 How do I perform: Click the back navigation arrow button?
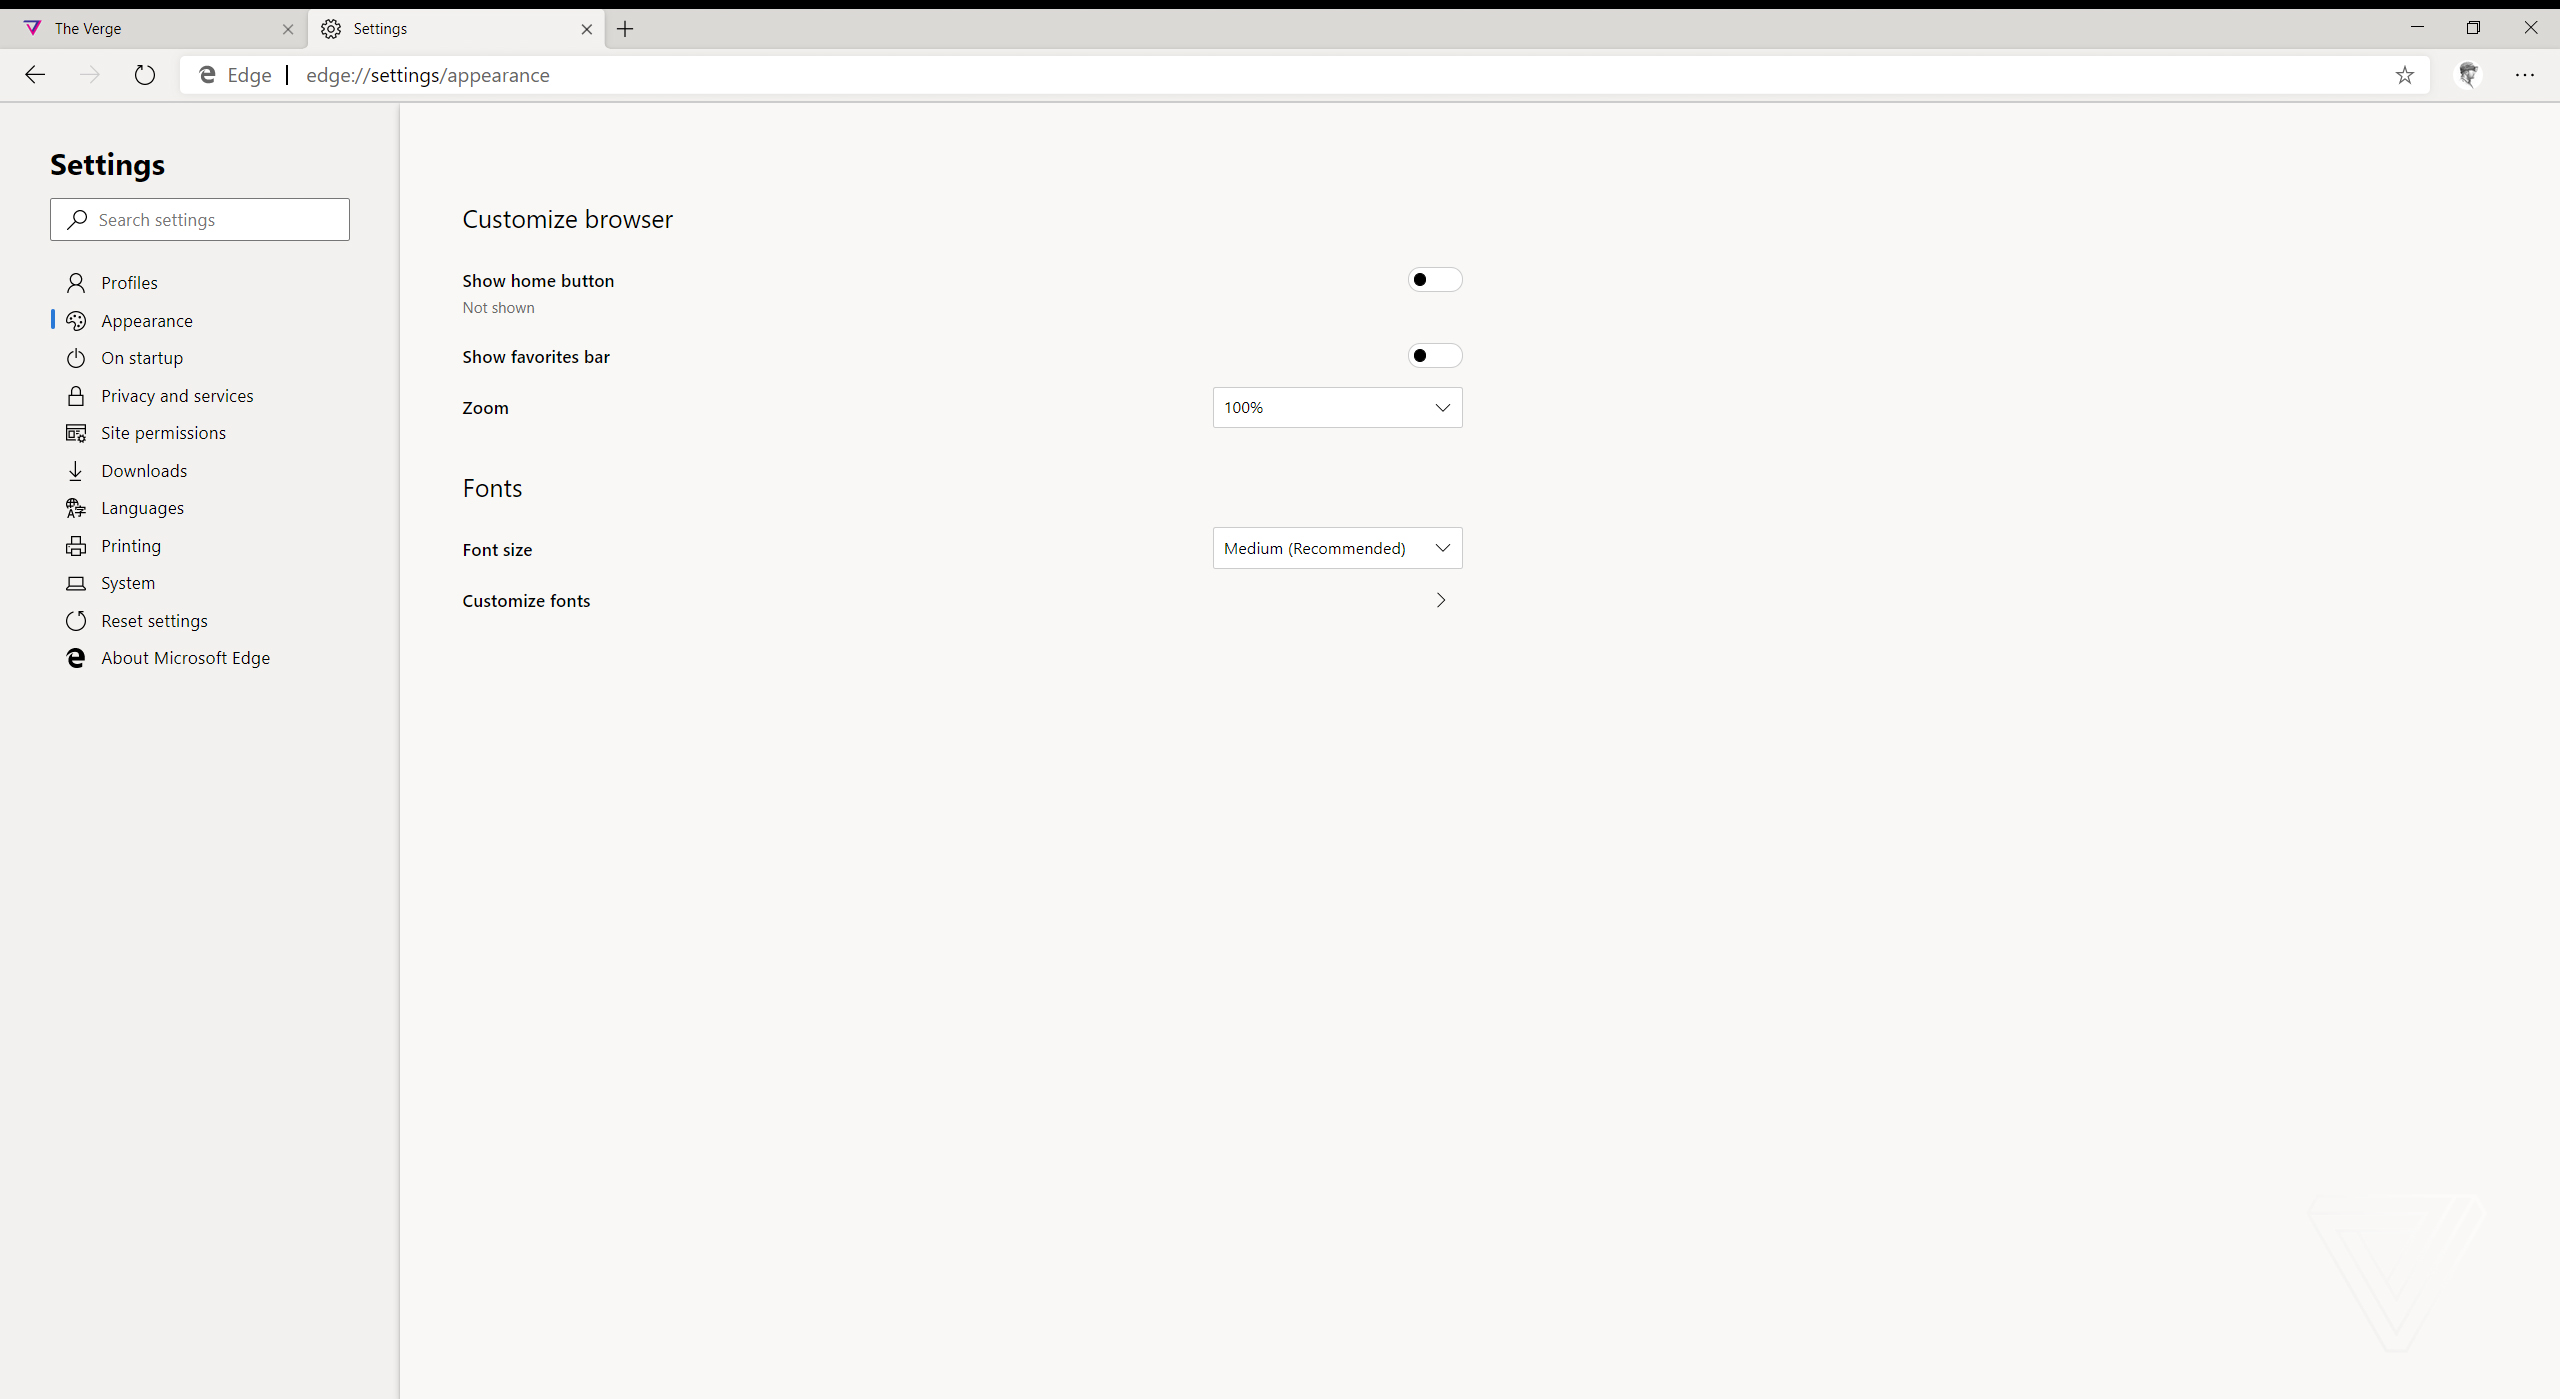pyautogui.click(x=34, y=74)
